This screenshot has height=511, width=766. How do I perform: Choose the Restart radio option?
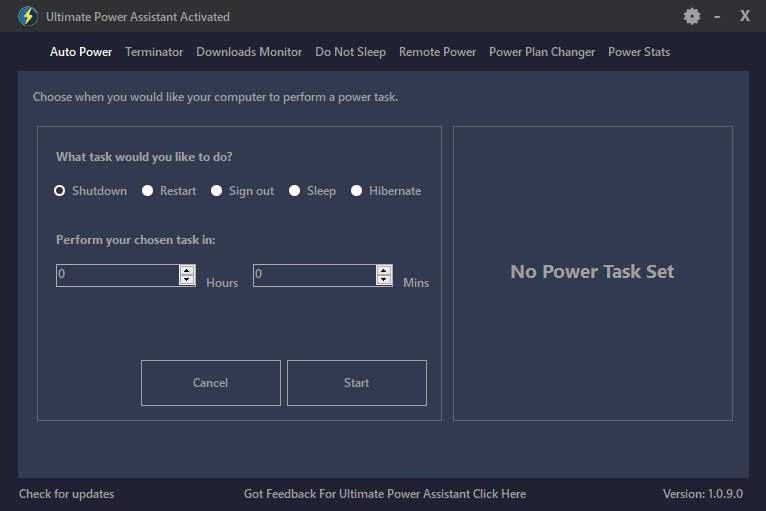(x=148, y=191)
